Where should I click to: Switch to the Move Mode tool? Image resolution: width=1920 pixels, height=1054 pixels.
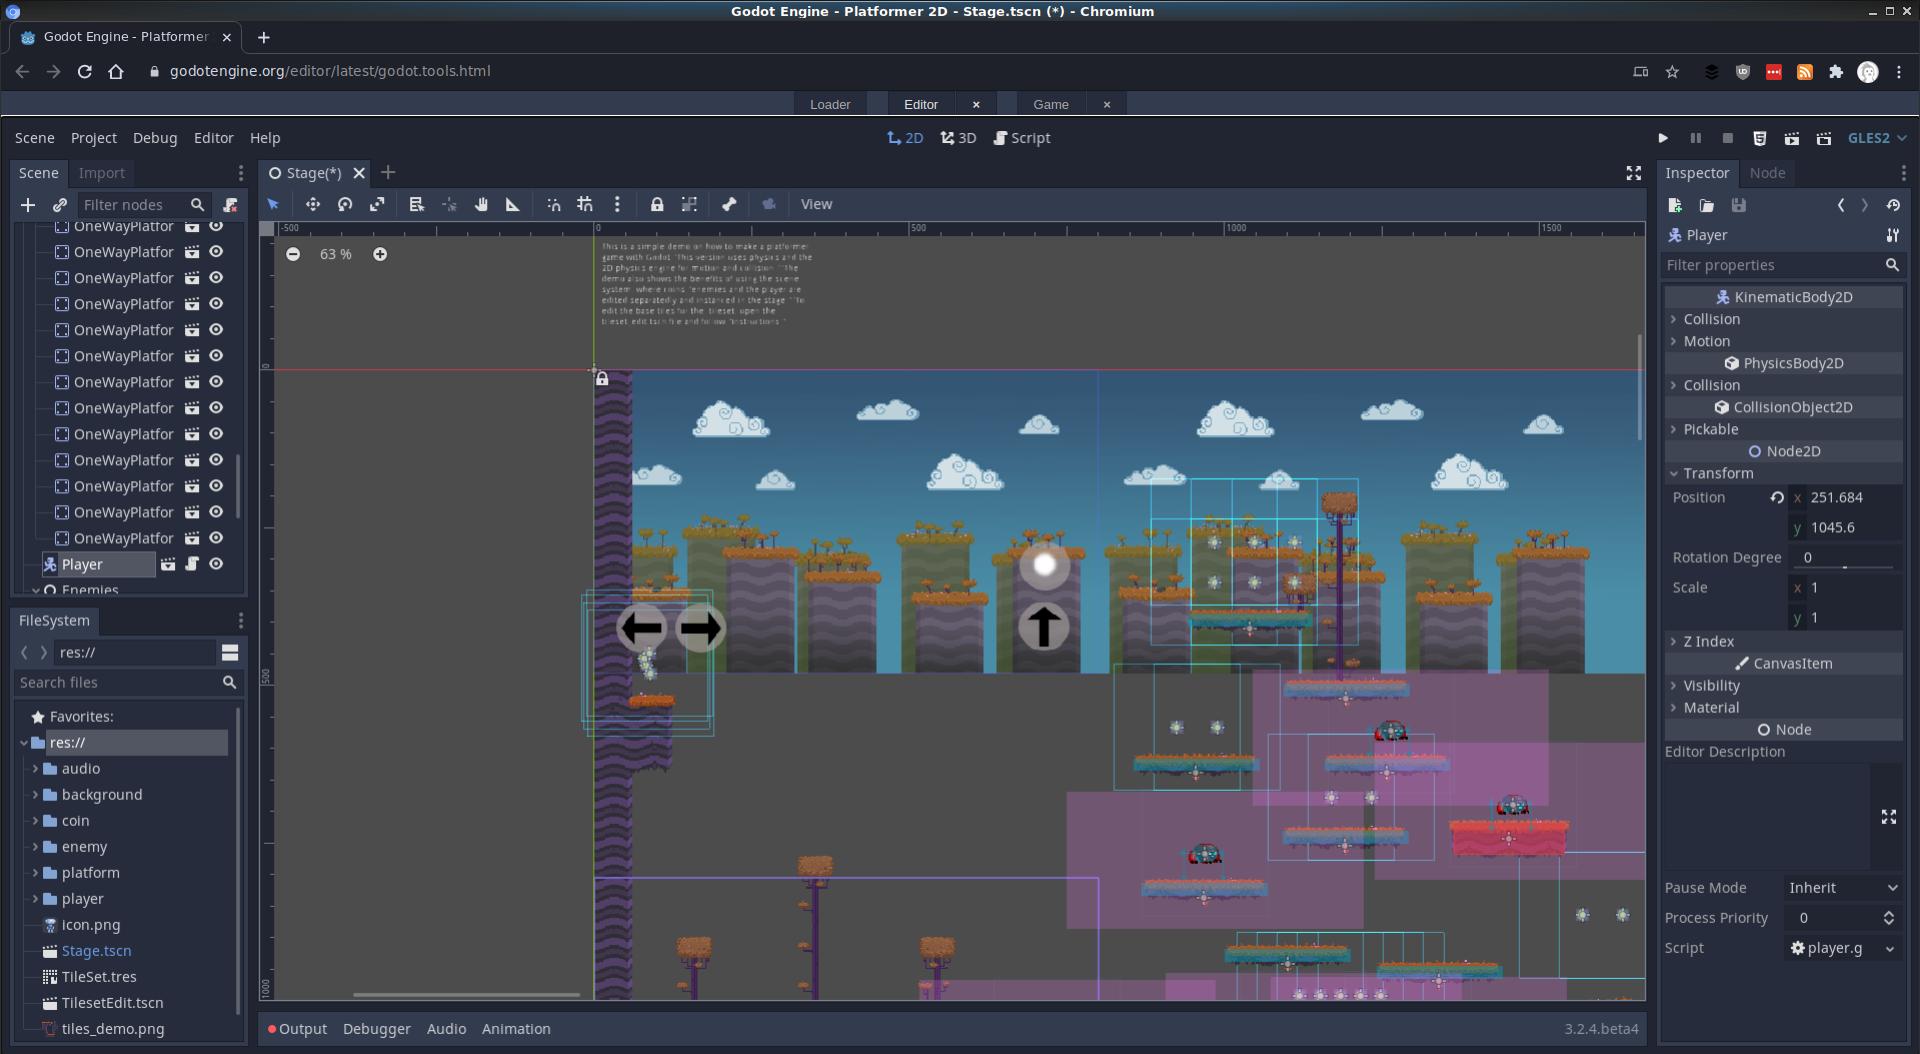(x=313, y=204)
